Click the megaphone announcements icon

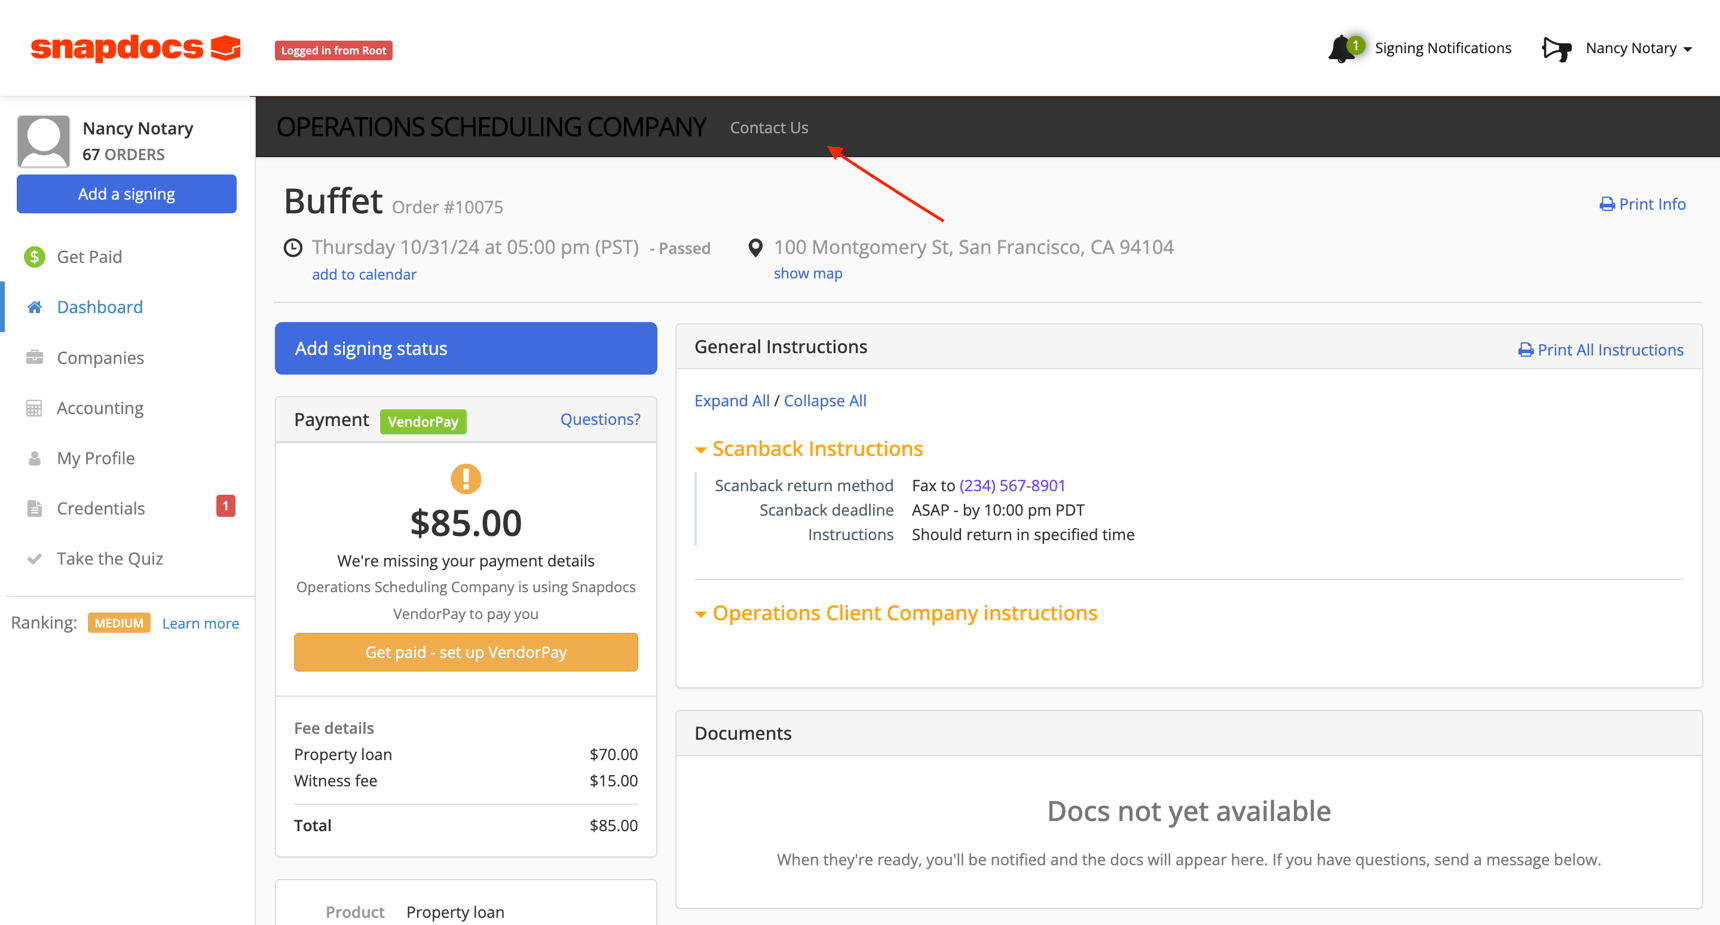pyautogui.click(x=1557, y=48)
